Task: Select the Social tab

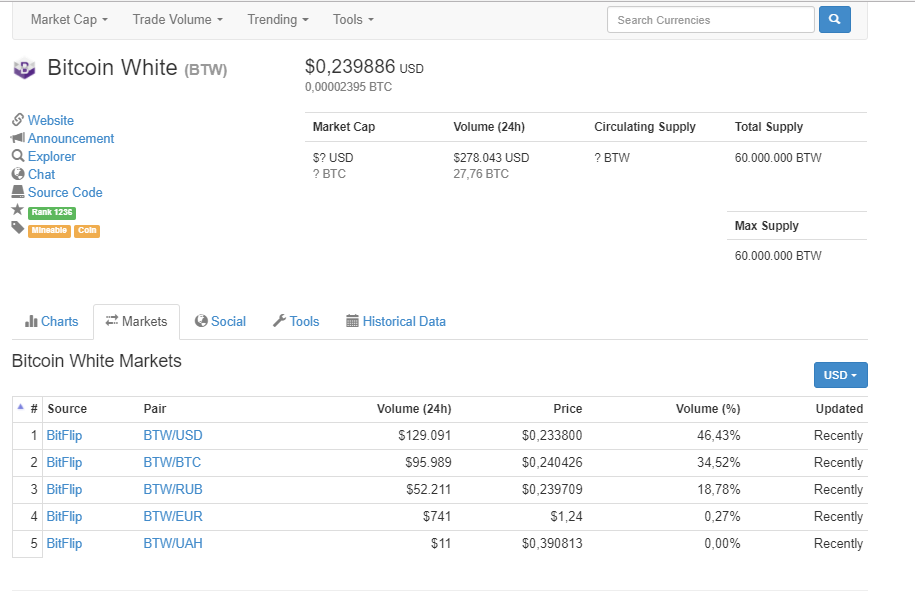Action: [220, 322]
